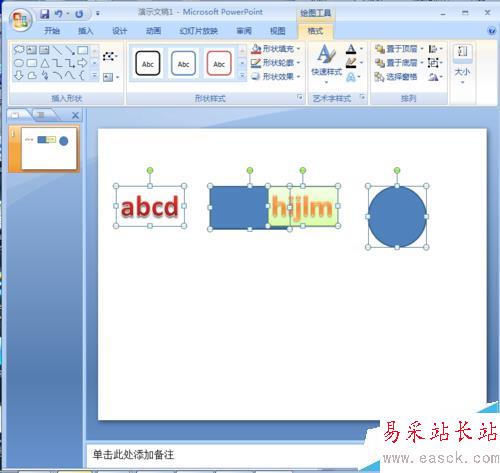Image resolution: width=500 pixels, height=473 pixels.
Task: Pick the rounded rectangle shape
Action: coord(32,63)
